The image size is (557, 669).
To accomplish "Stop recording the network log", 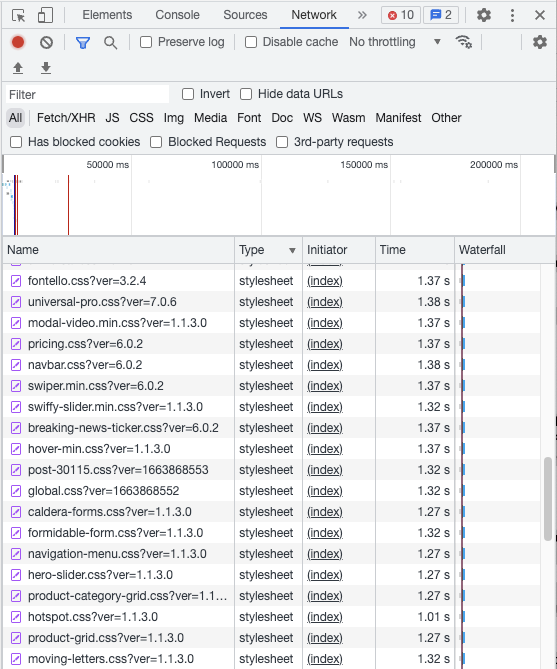I will click(x=18, y=42).
